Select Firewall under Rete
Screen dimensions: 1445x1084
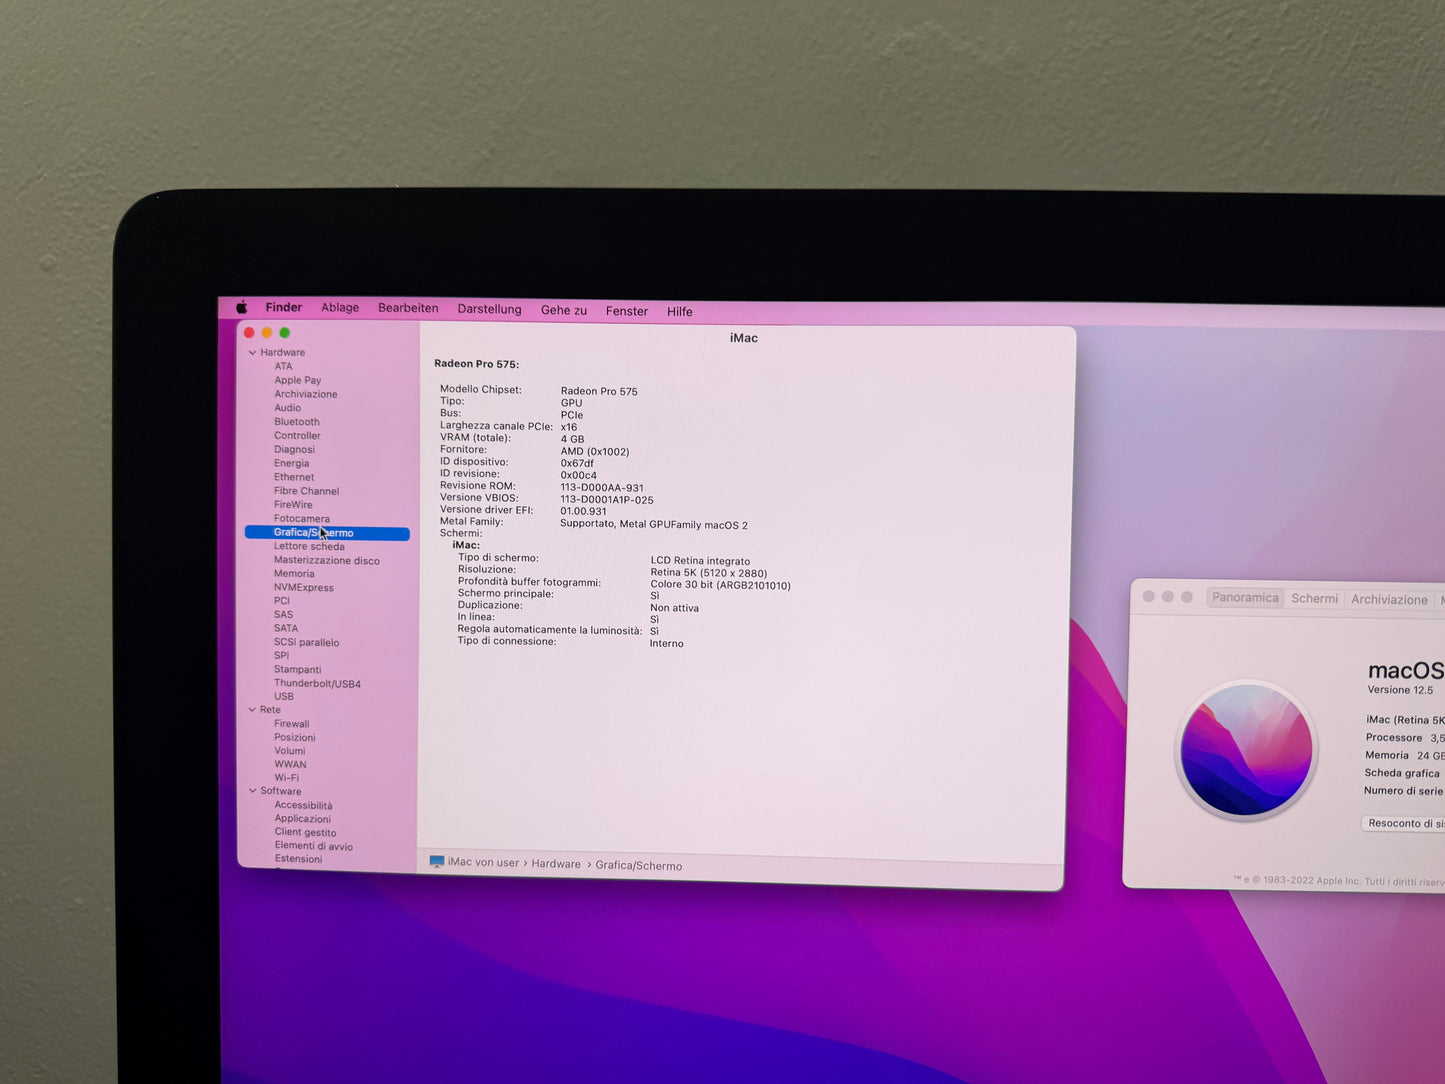(x=292, y=724)
